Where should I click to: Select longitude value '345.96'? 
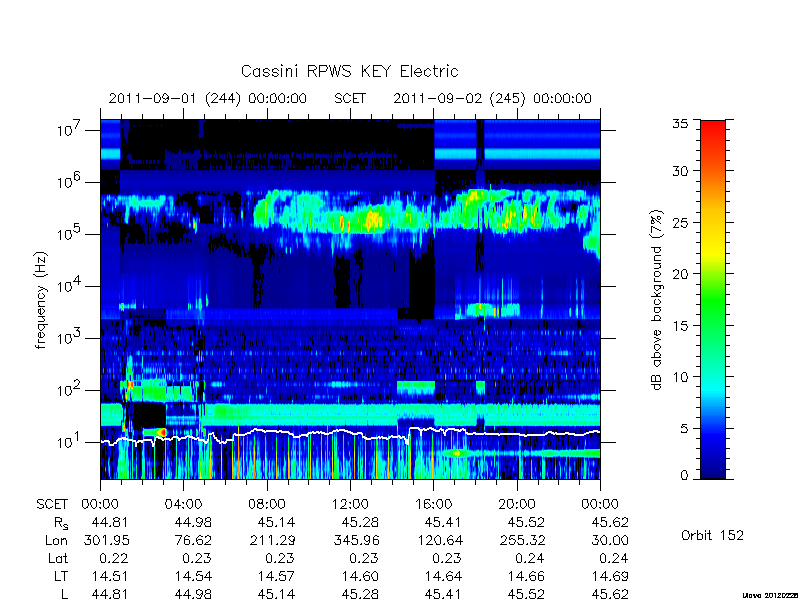356,540
